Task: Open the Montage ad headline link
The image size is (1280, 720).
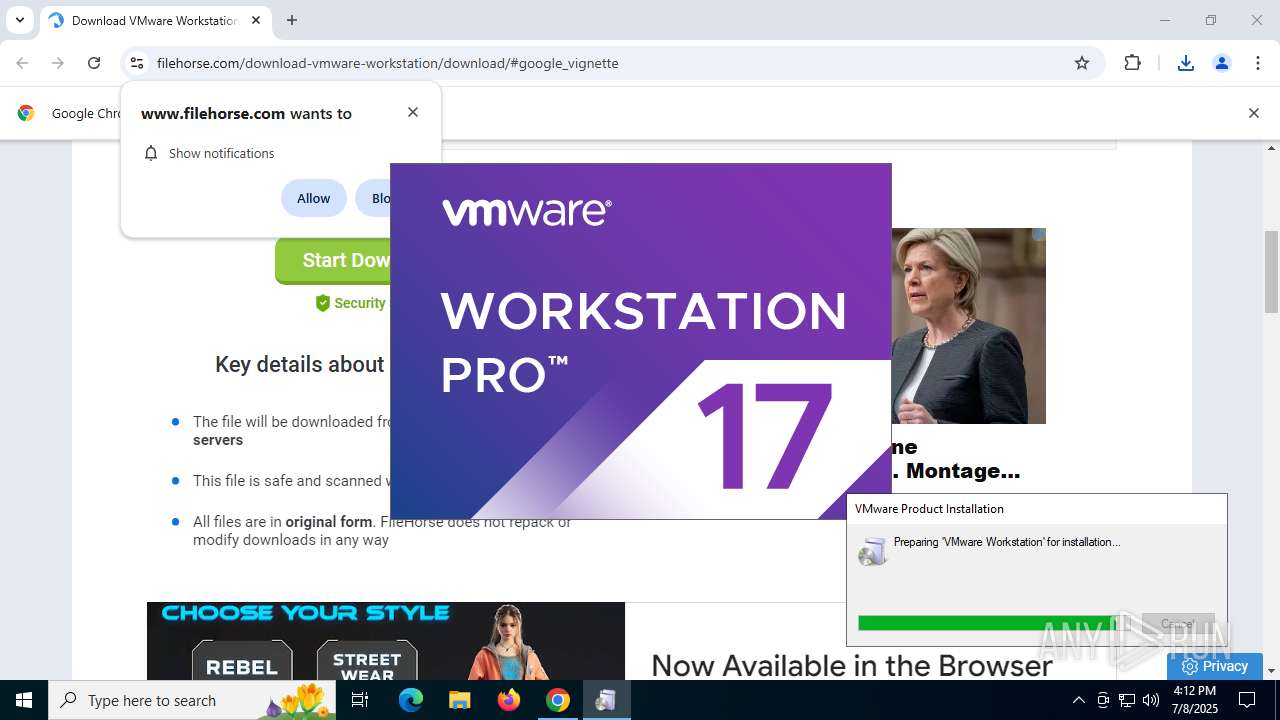Action: pos(955,458)
